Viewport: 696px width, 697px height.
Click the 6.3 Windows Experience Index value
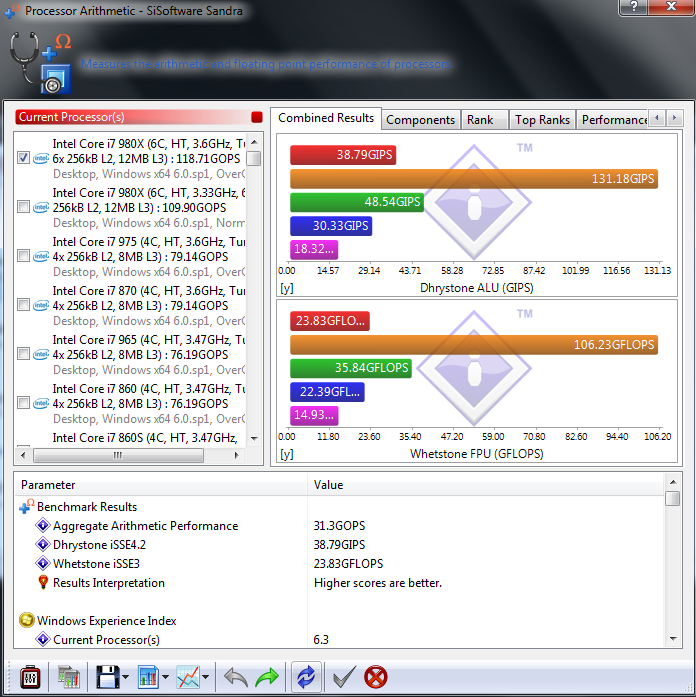pyautogui.click(x=321, y=640)
